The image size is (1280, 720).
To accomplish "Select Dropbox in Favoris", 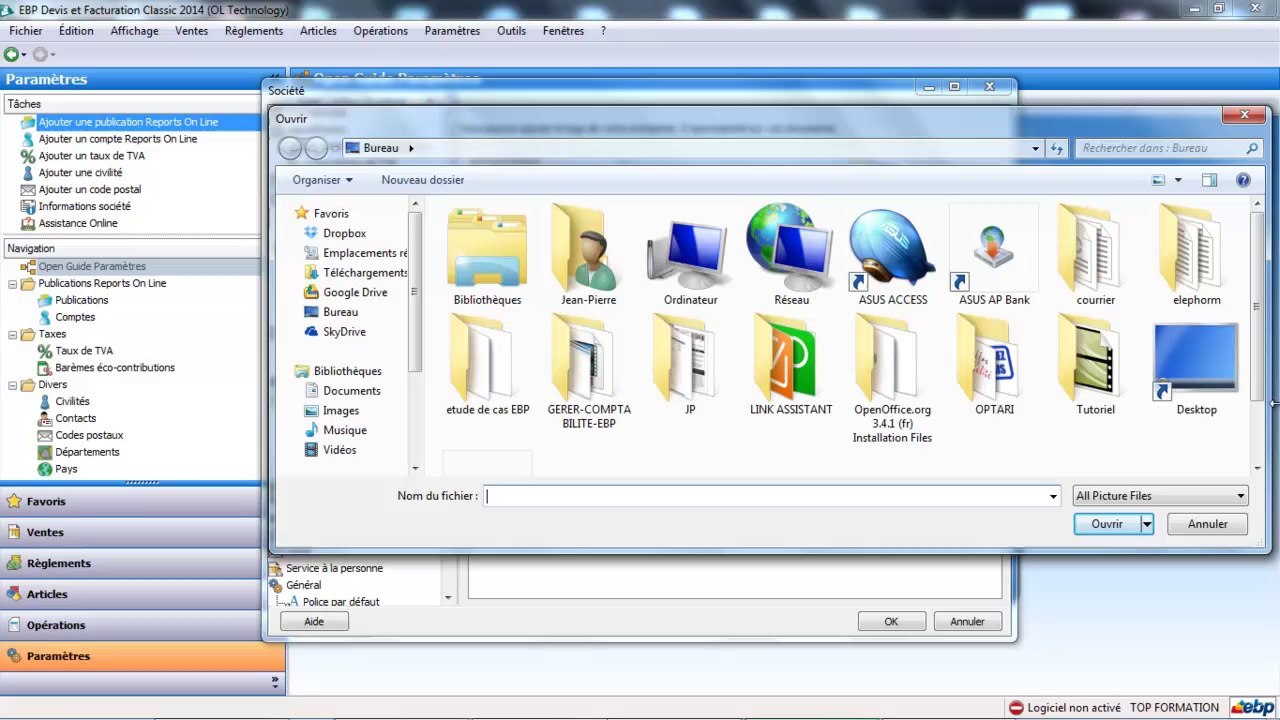I will click(344, 233).
